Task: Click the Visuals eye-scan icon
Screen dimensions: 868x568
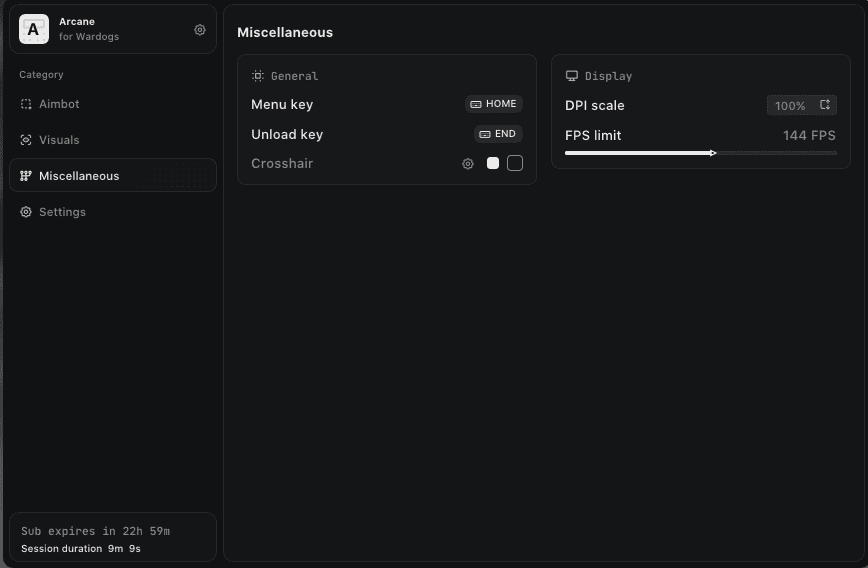Action: pos(26,140)
